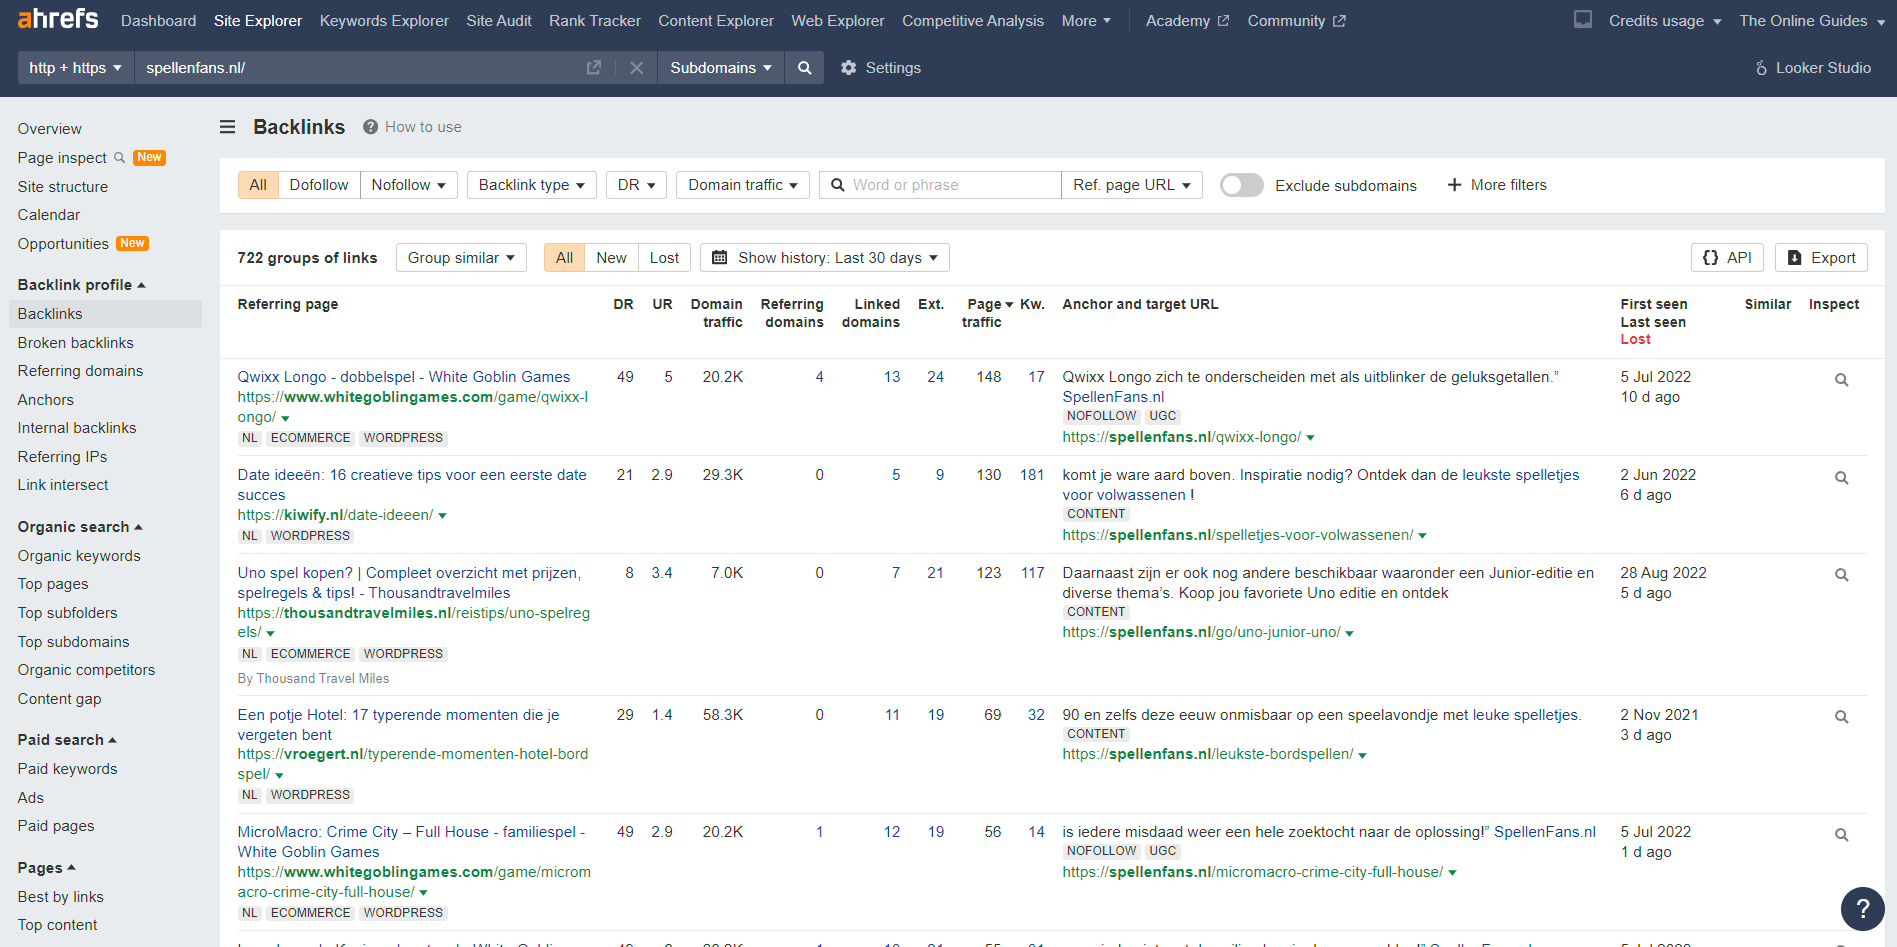Select the Dofollow link filter
The height and width of the screenshot is (947, 1897).
tap(318, 185)
